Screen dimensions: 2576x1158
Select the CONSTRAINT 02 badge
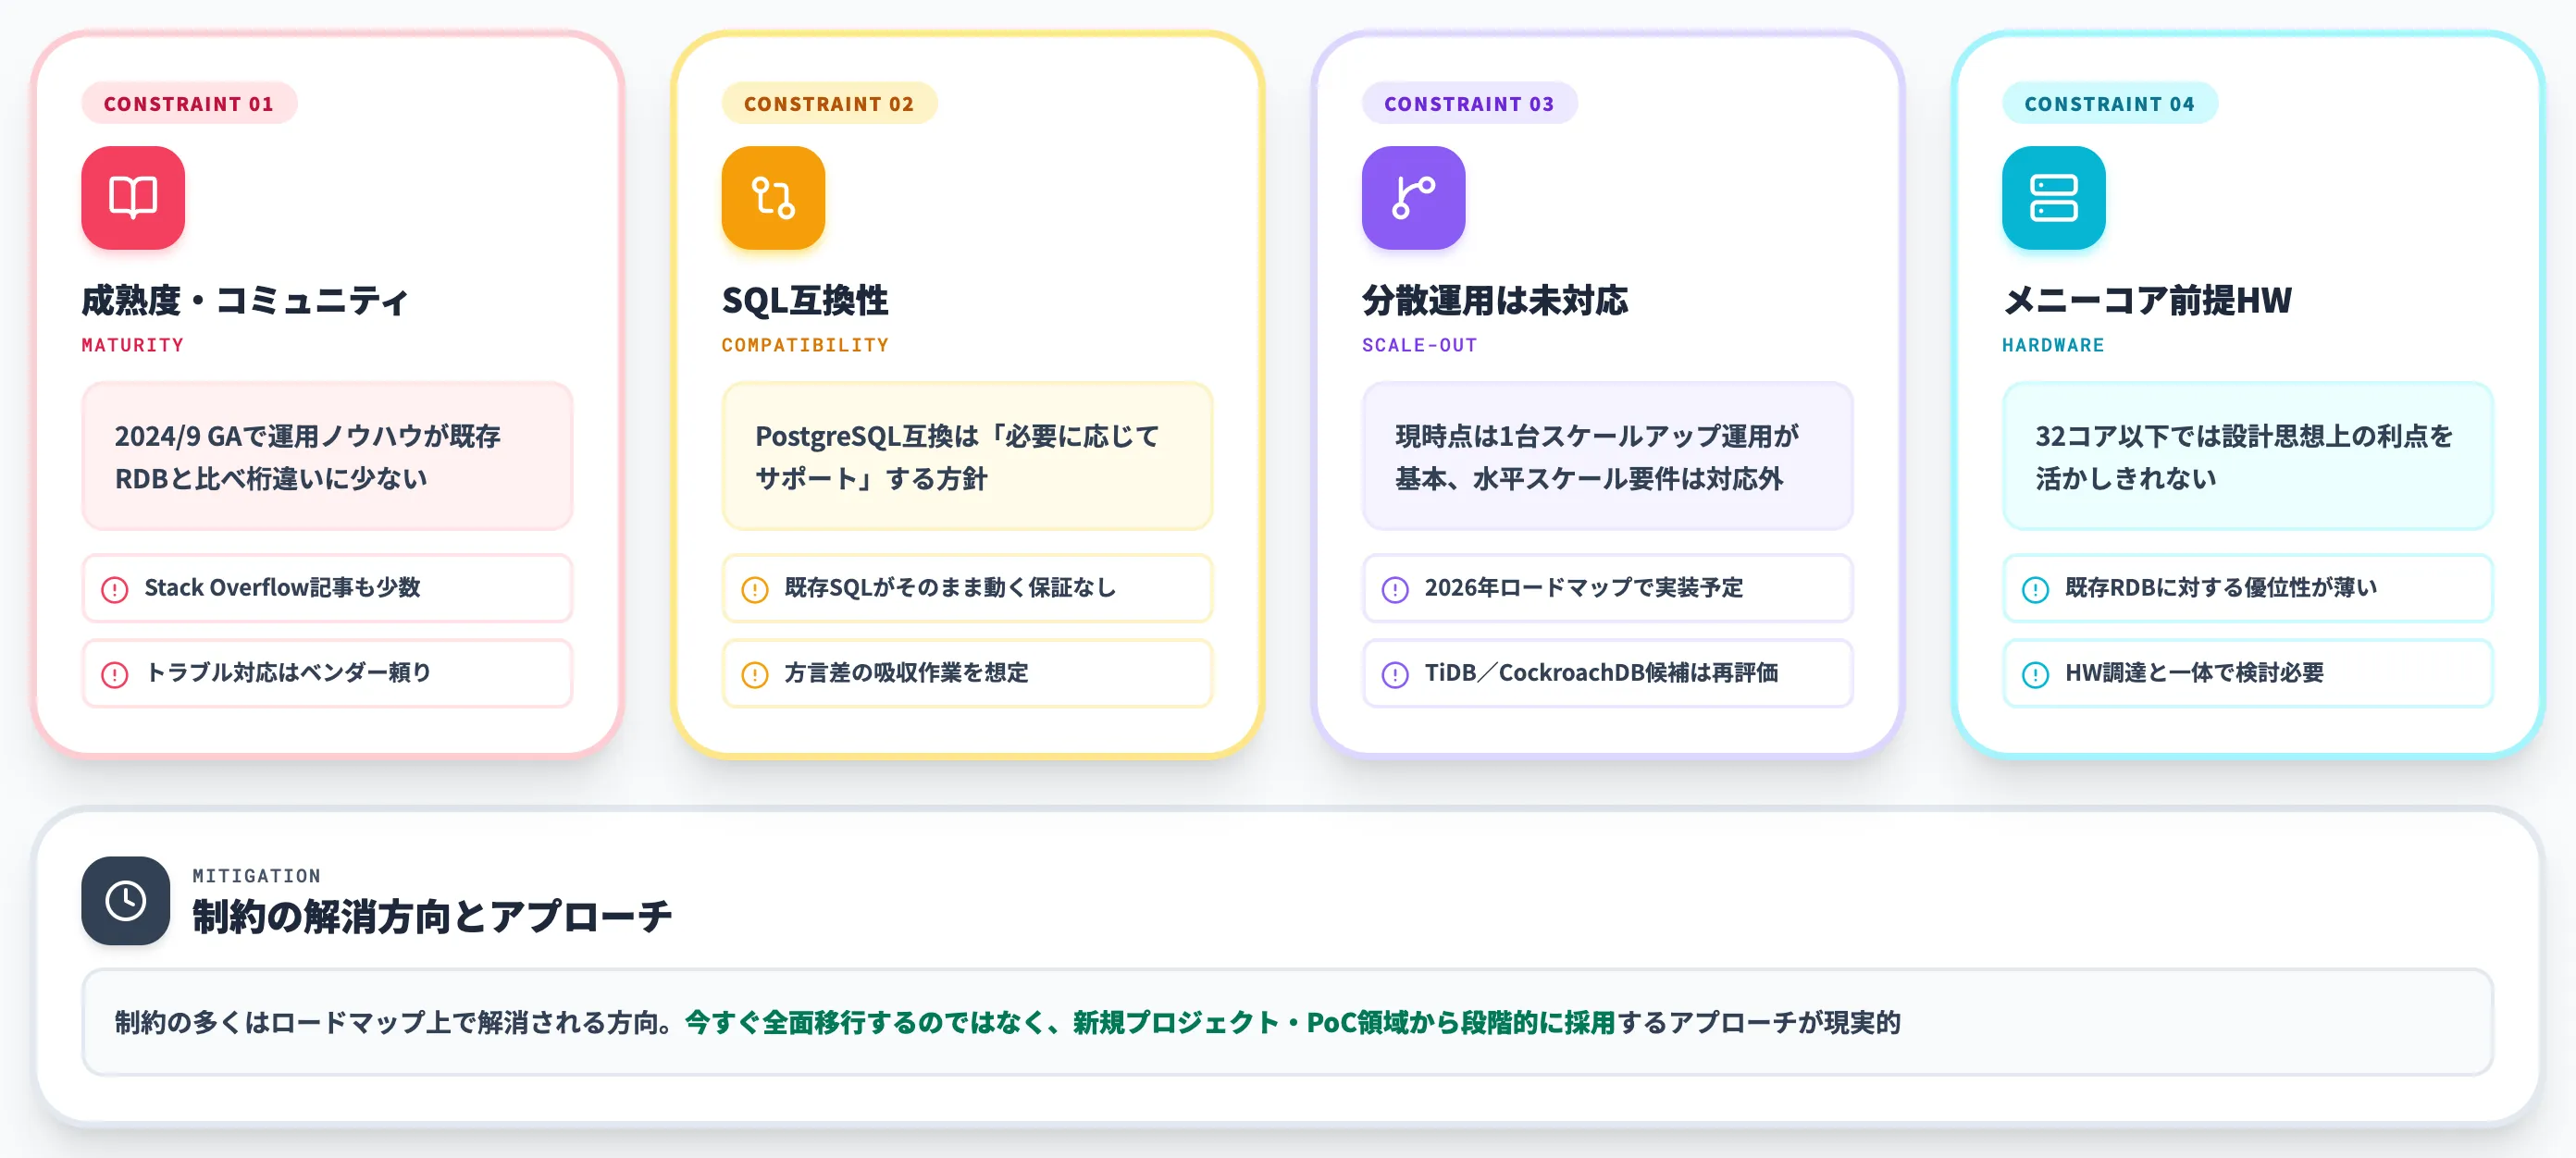coord(829,103)
